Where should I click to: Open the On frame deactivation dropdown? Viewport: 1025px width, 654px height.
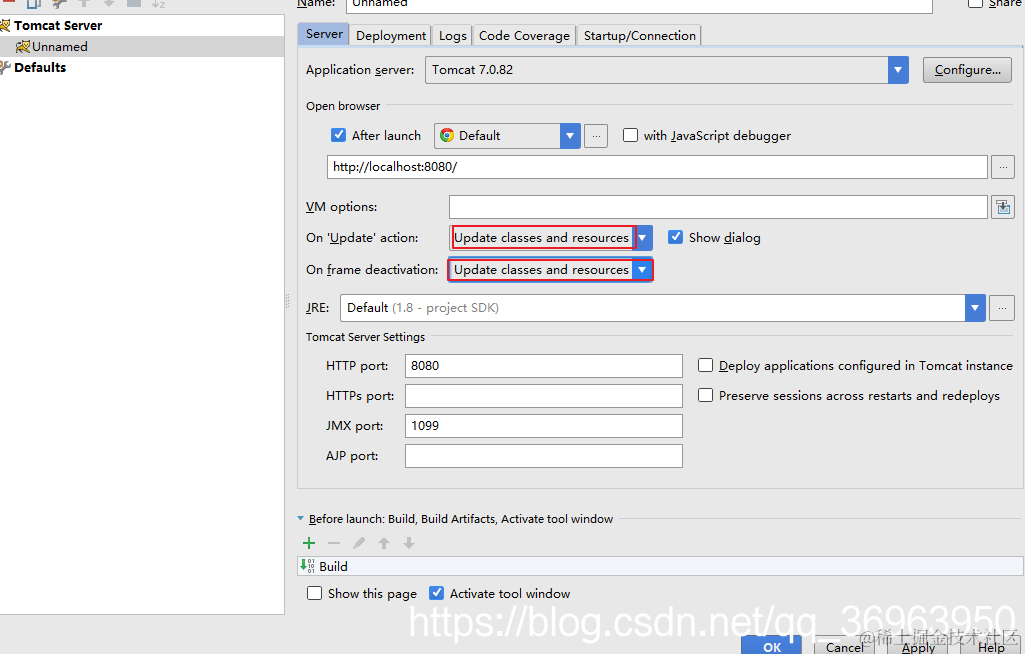pos(643,269)
